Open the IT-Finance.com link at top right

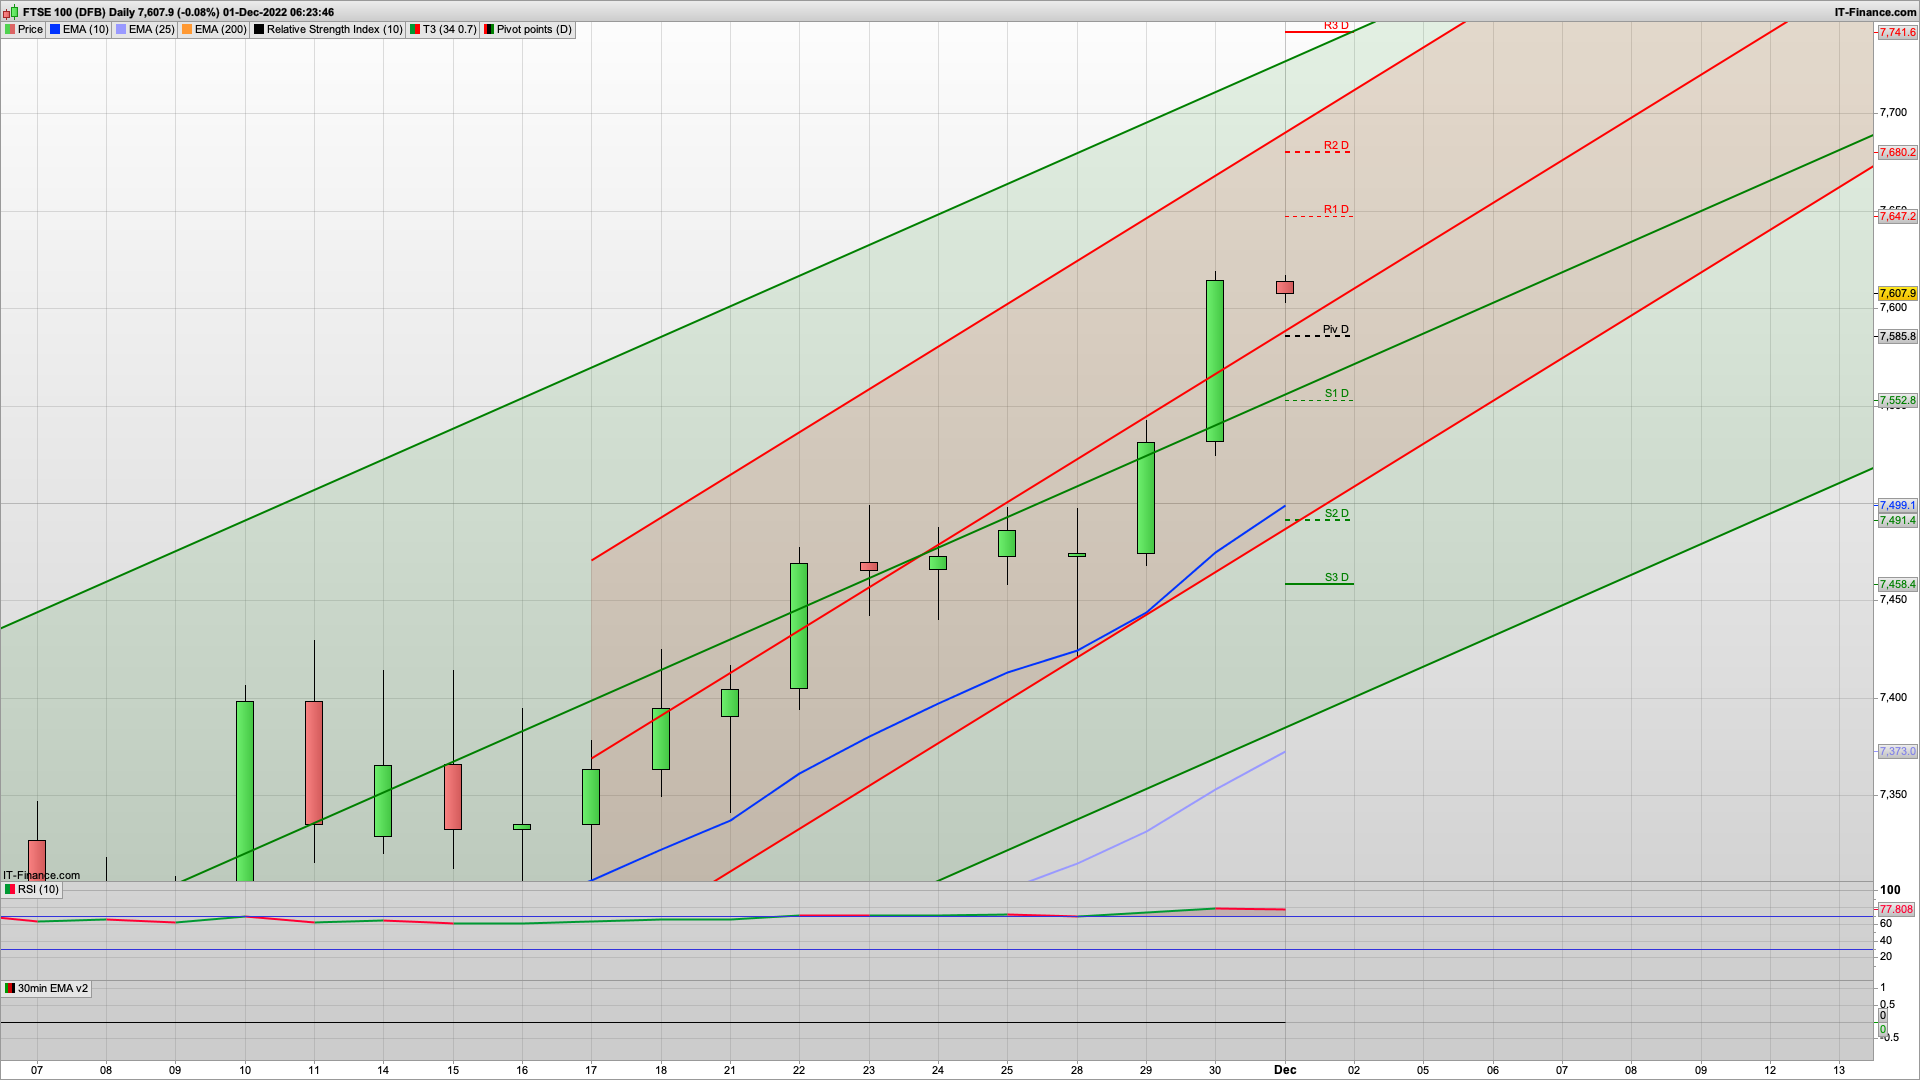tap(1887, 12)
